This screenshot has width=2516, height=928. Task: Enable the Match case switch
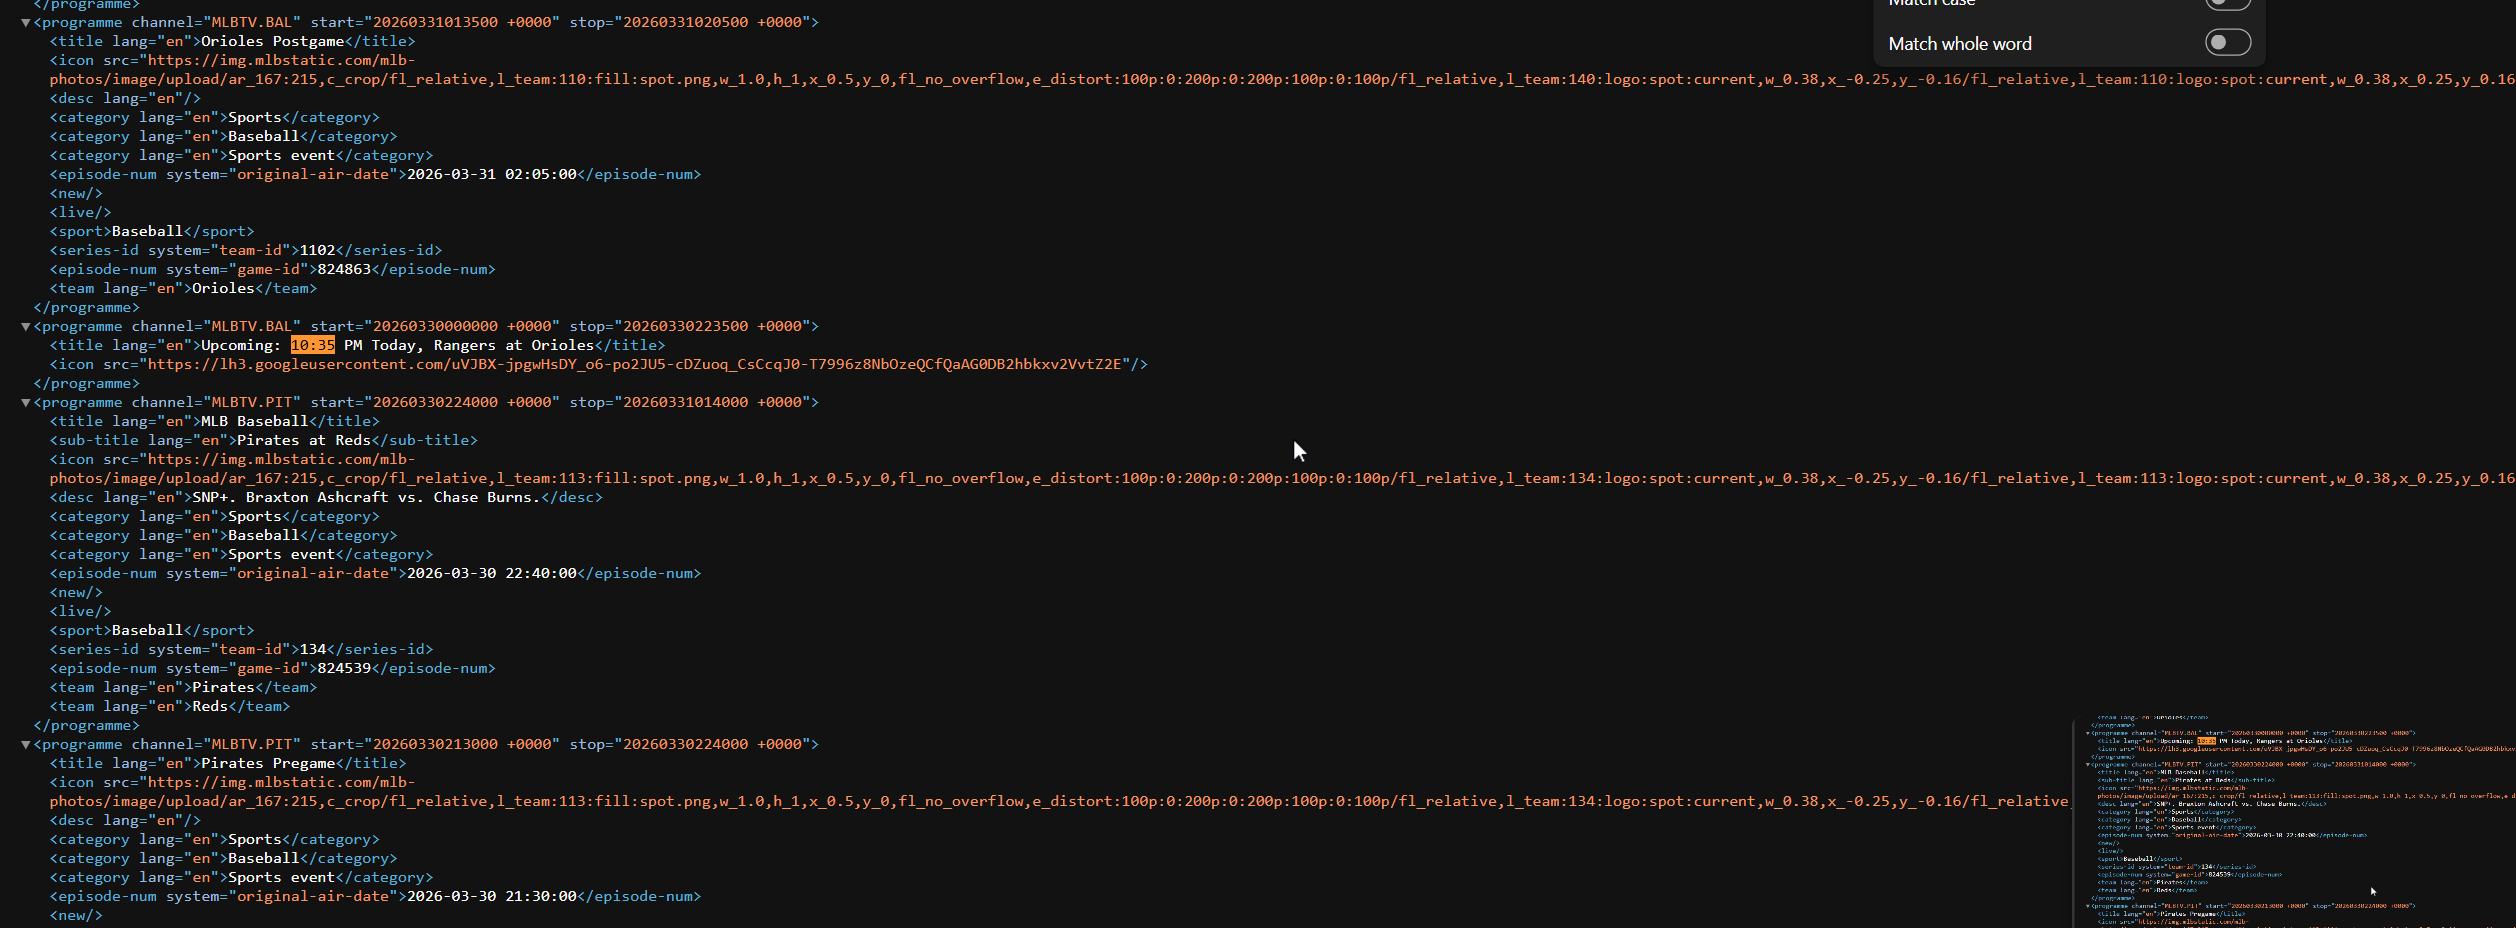point(2227,3)
